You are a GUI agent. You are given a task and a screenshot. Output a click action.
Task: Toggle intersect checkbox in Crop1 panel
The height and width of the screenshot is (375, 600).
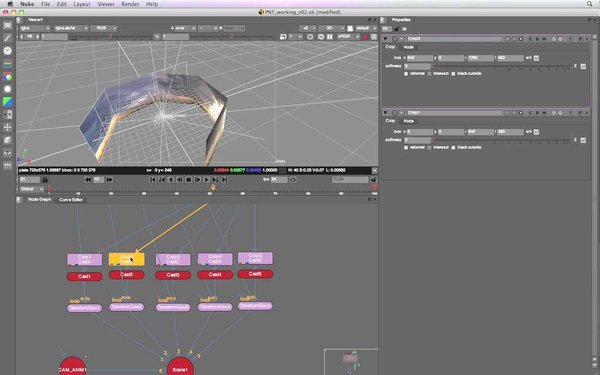click(x=429, y=147)
